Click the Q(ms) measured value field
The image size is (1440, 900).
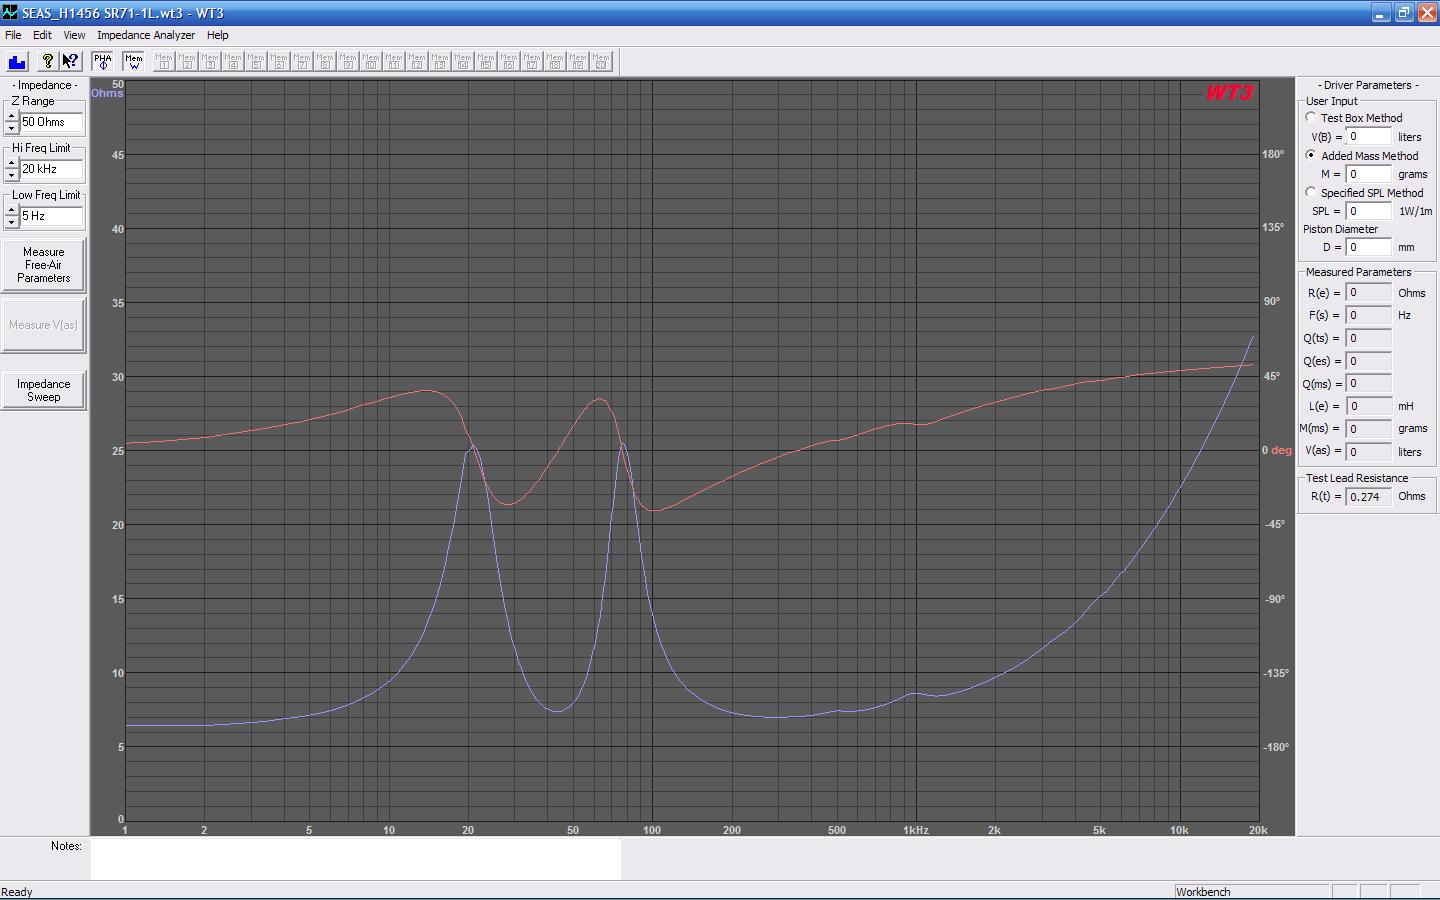click(1369, 383)
